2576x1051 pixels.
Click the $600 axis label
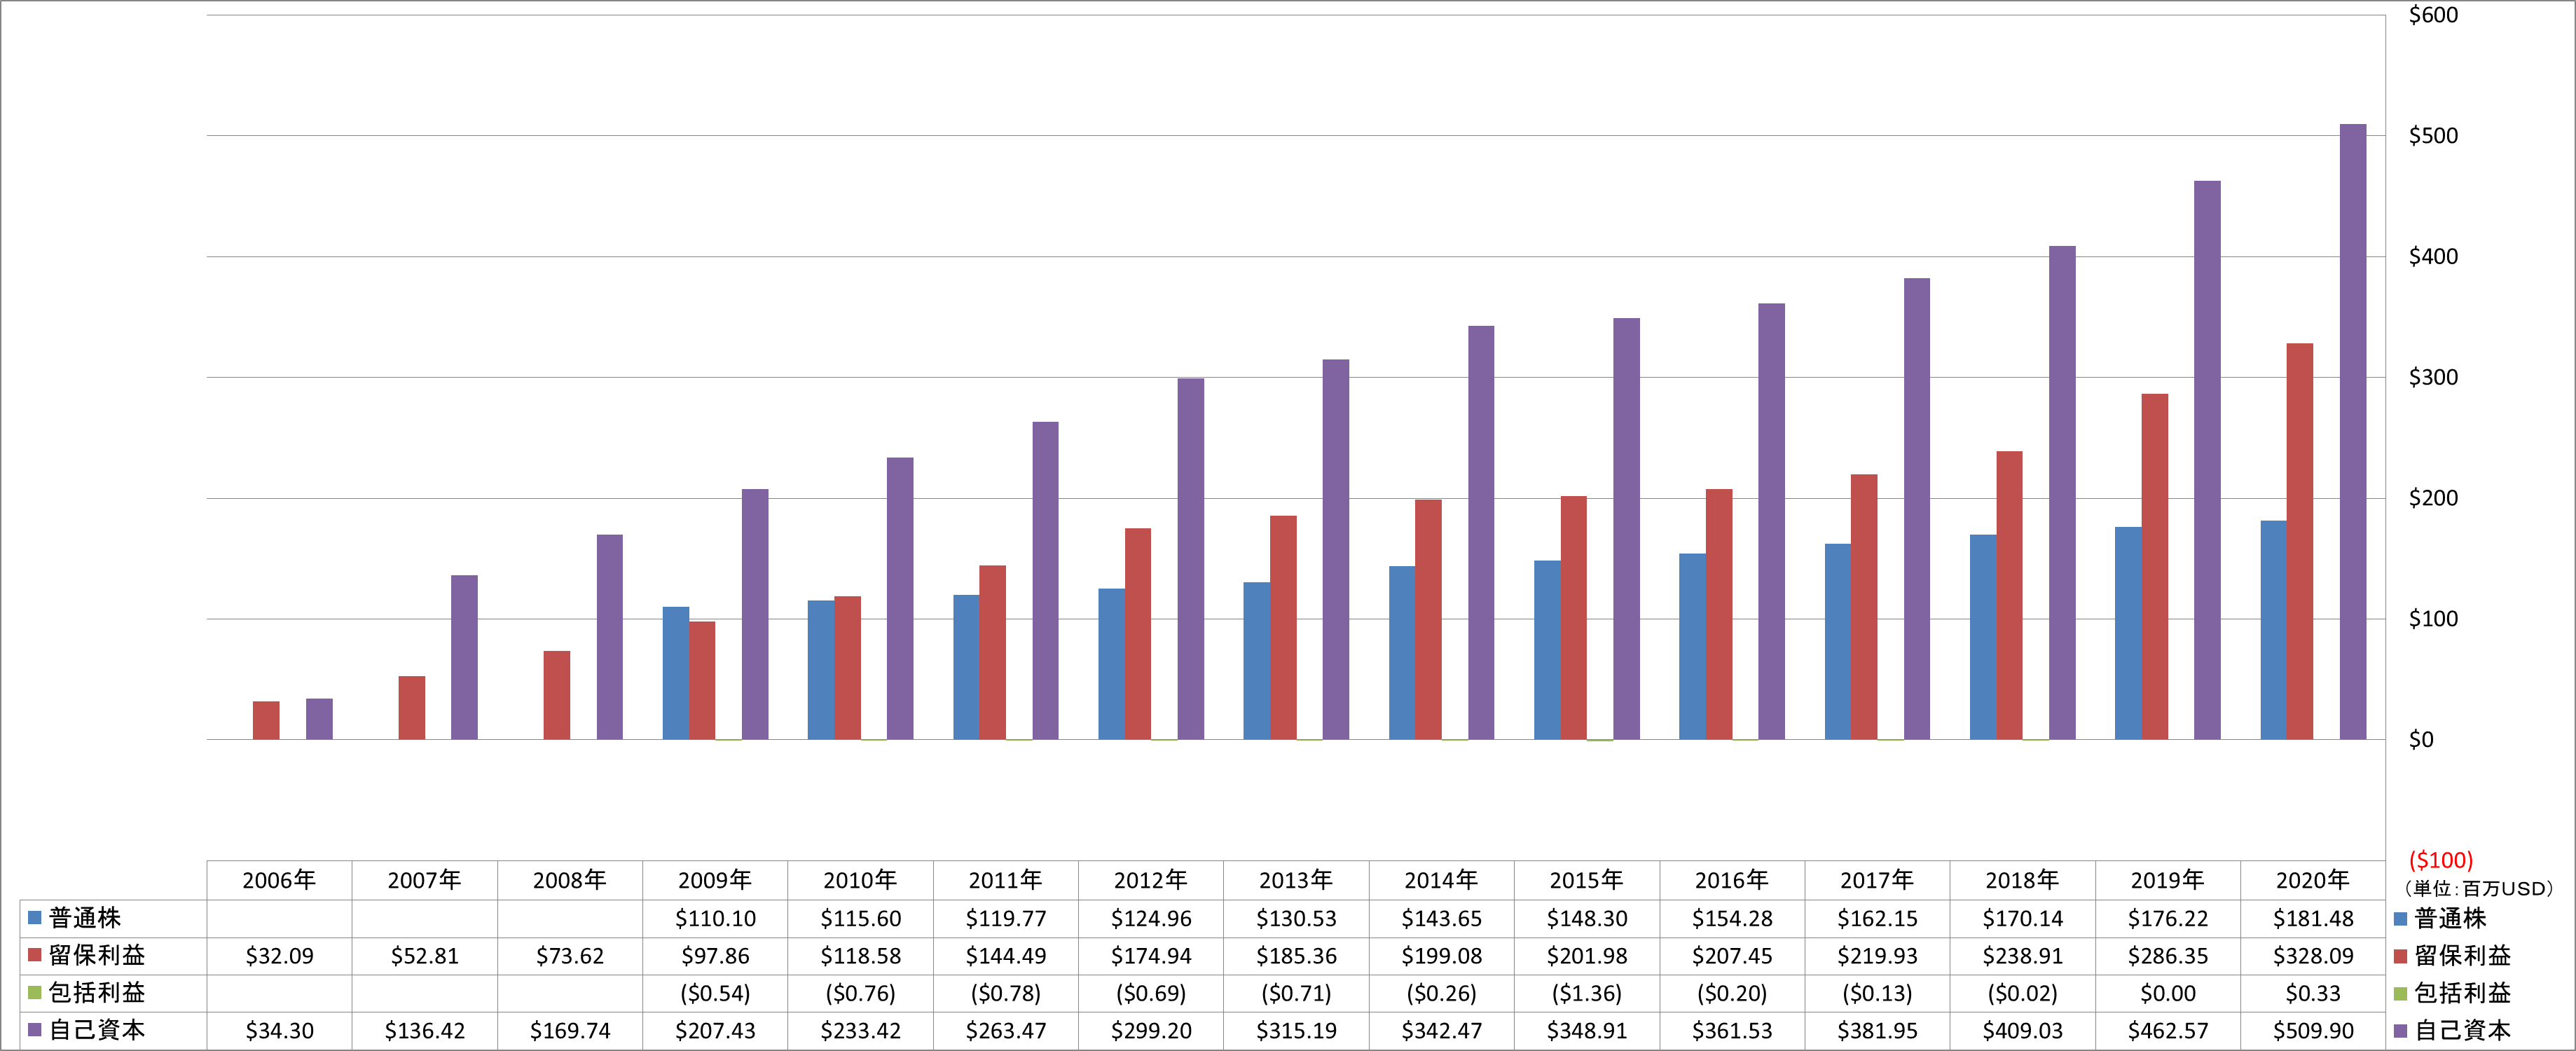(2433, 15)
